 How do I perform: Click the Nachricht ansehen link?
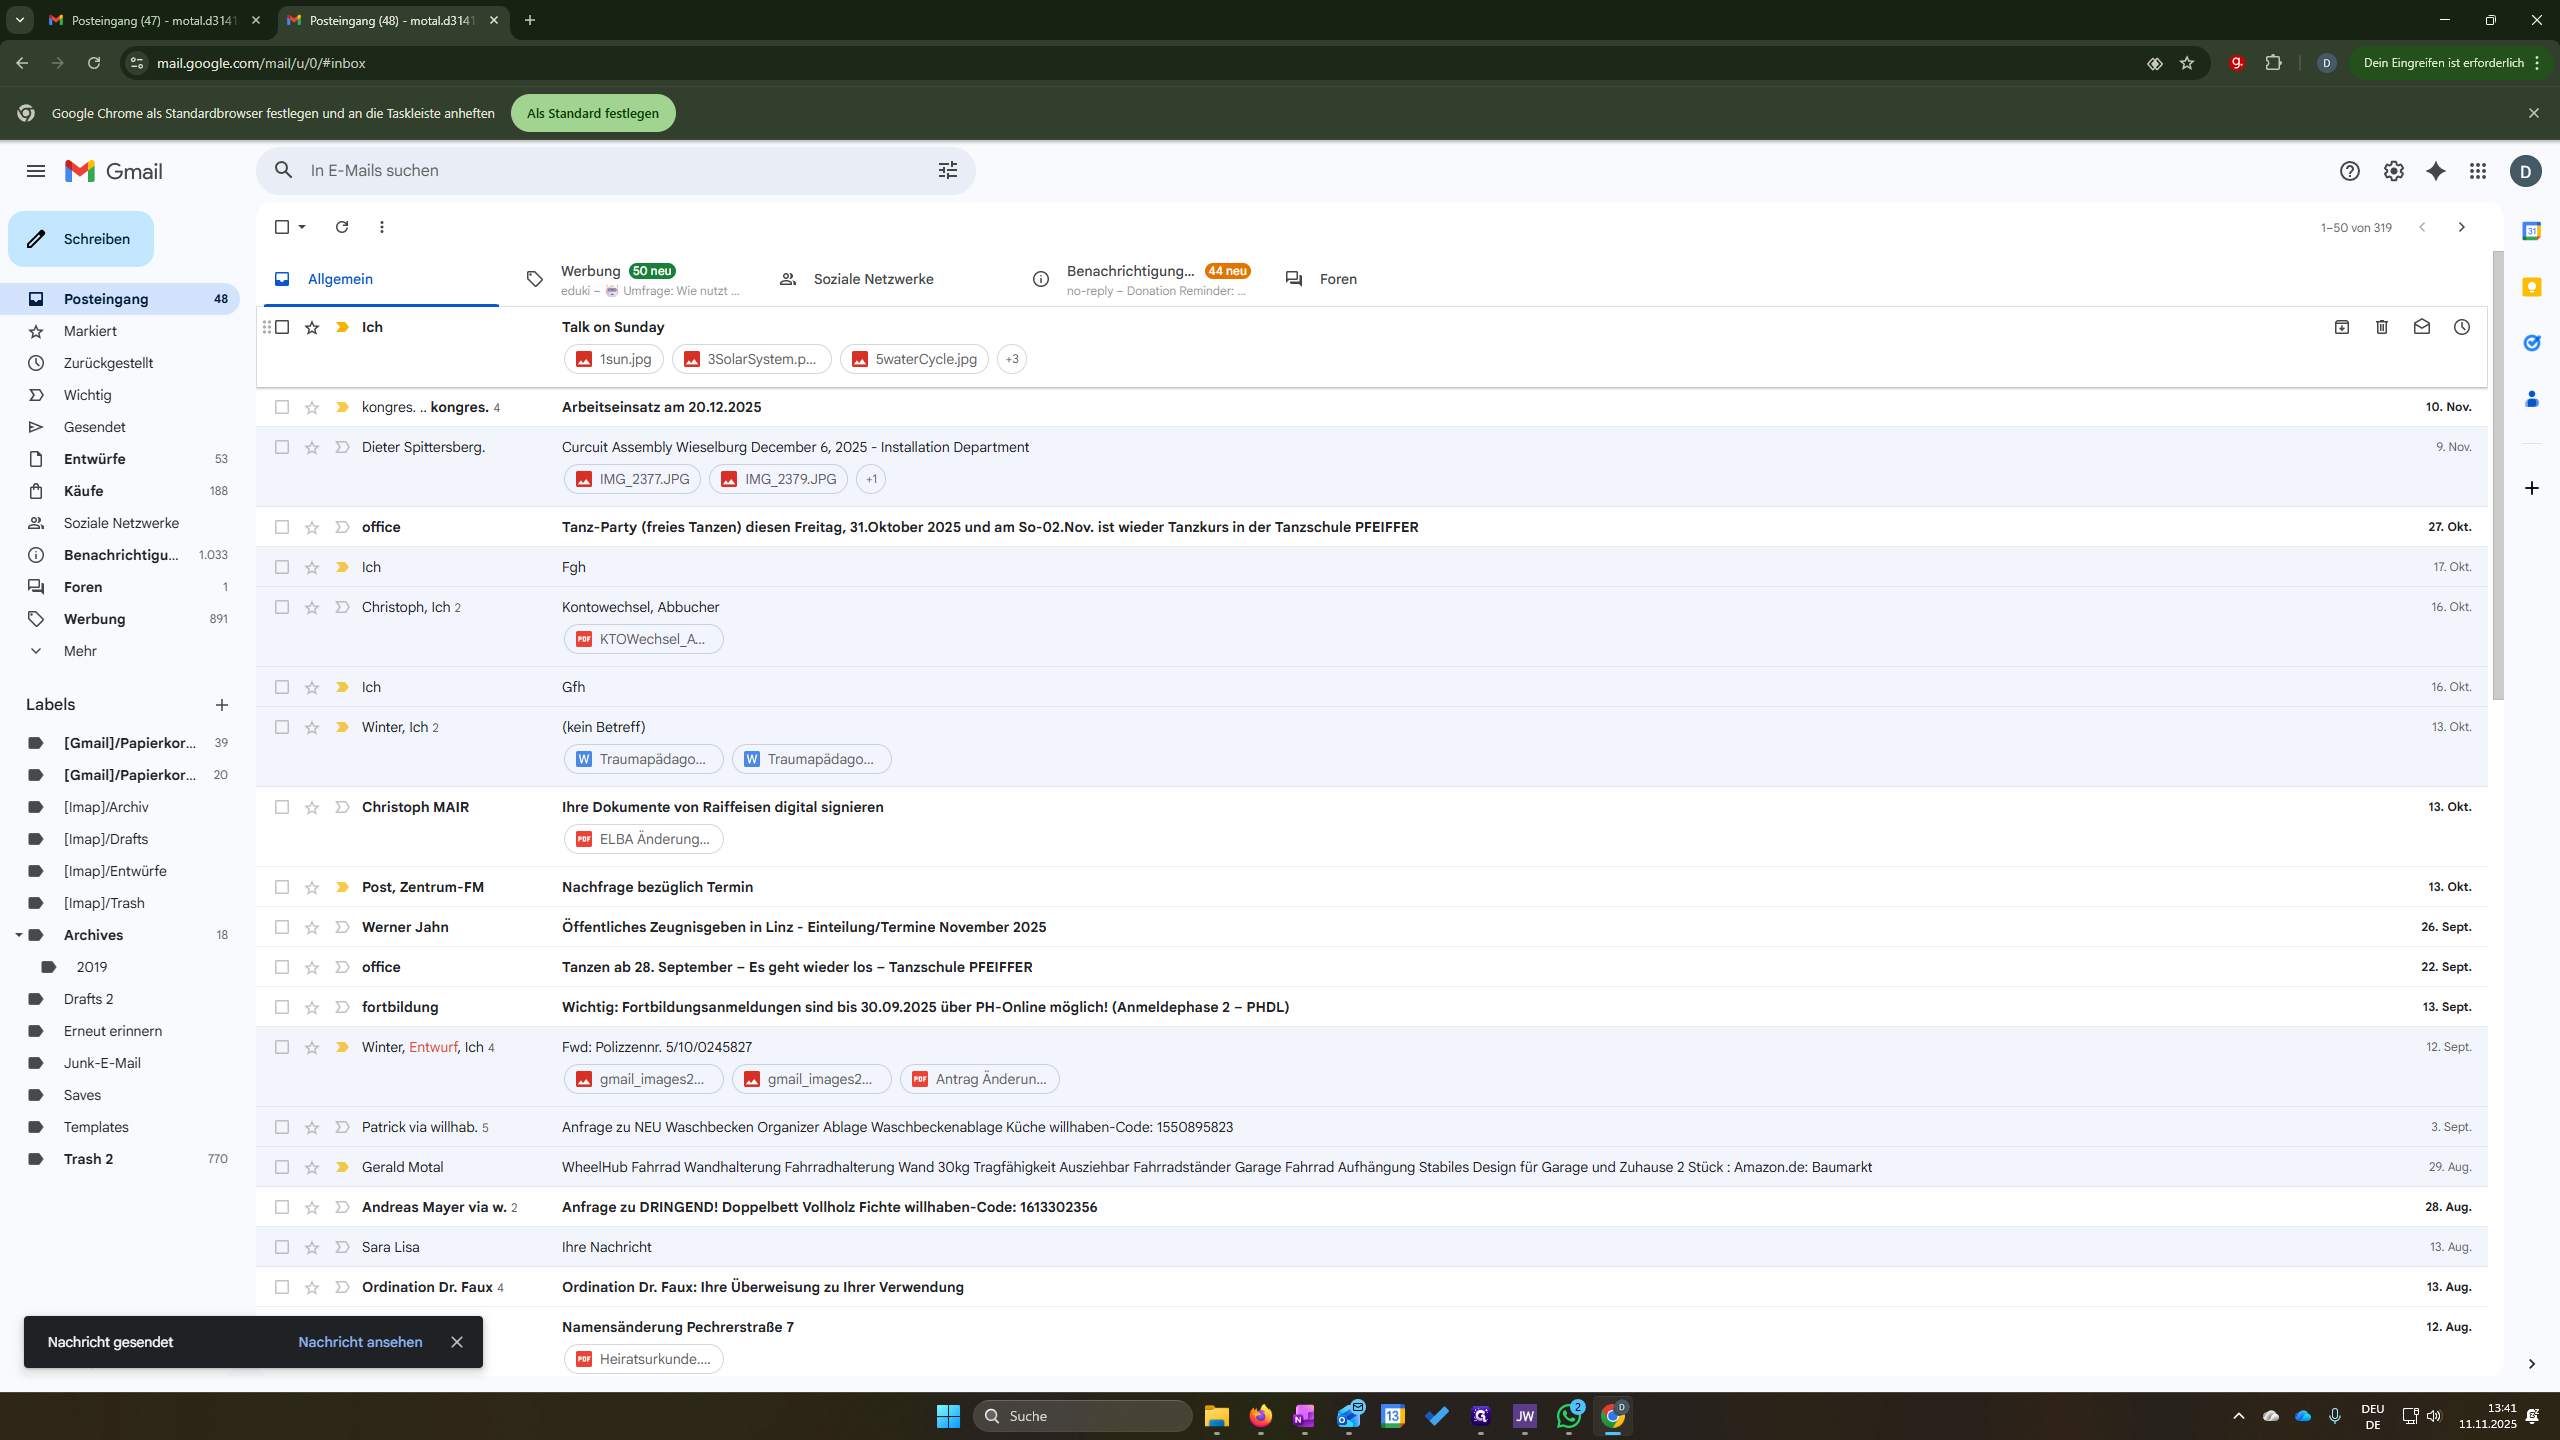360,1342
